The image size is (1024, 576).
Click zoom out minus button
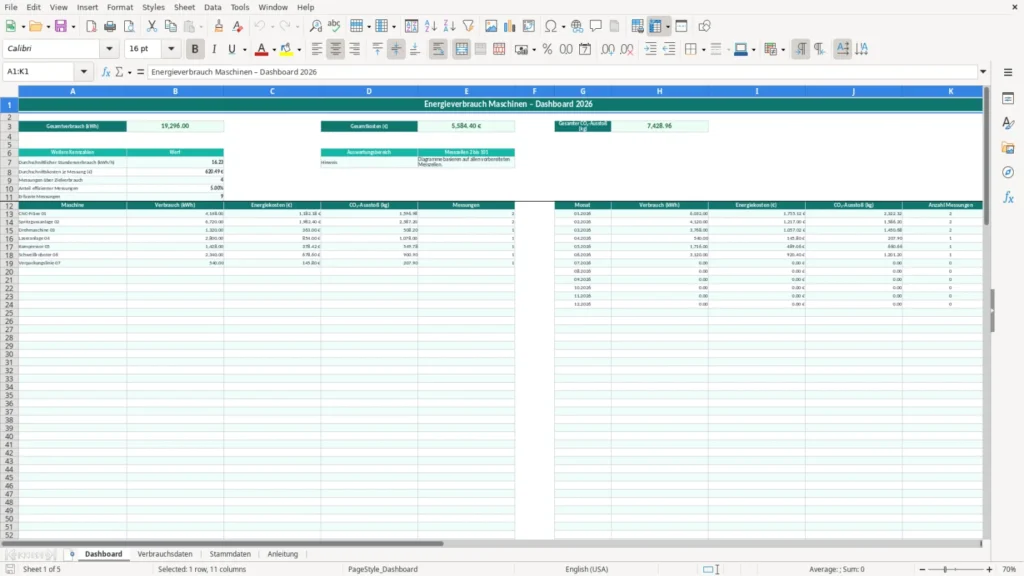pos(922,569)
